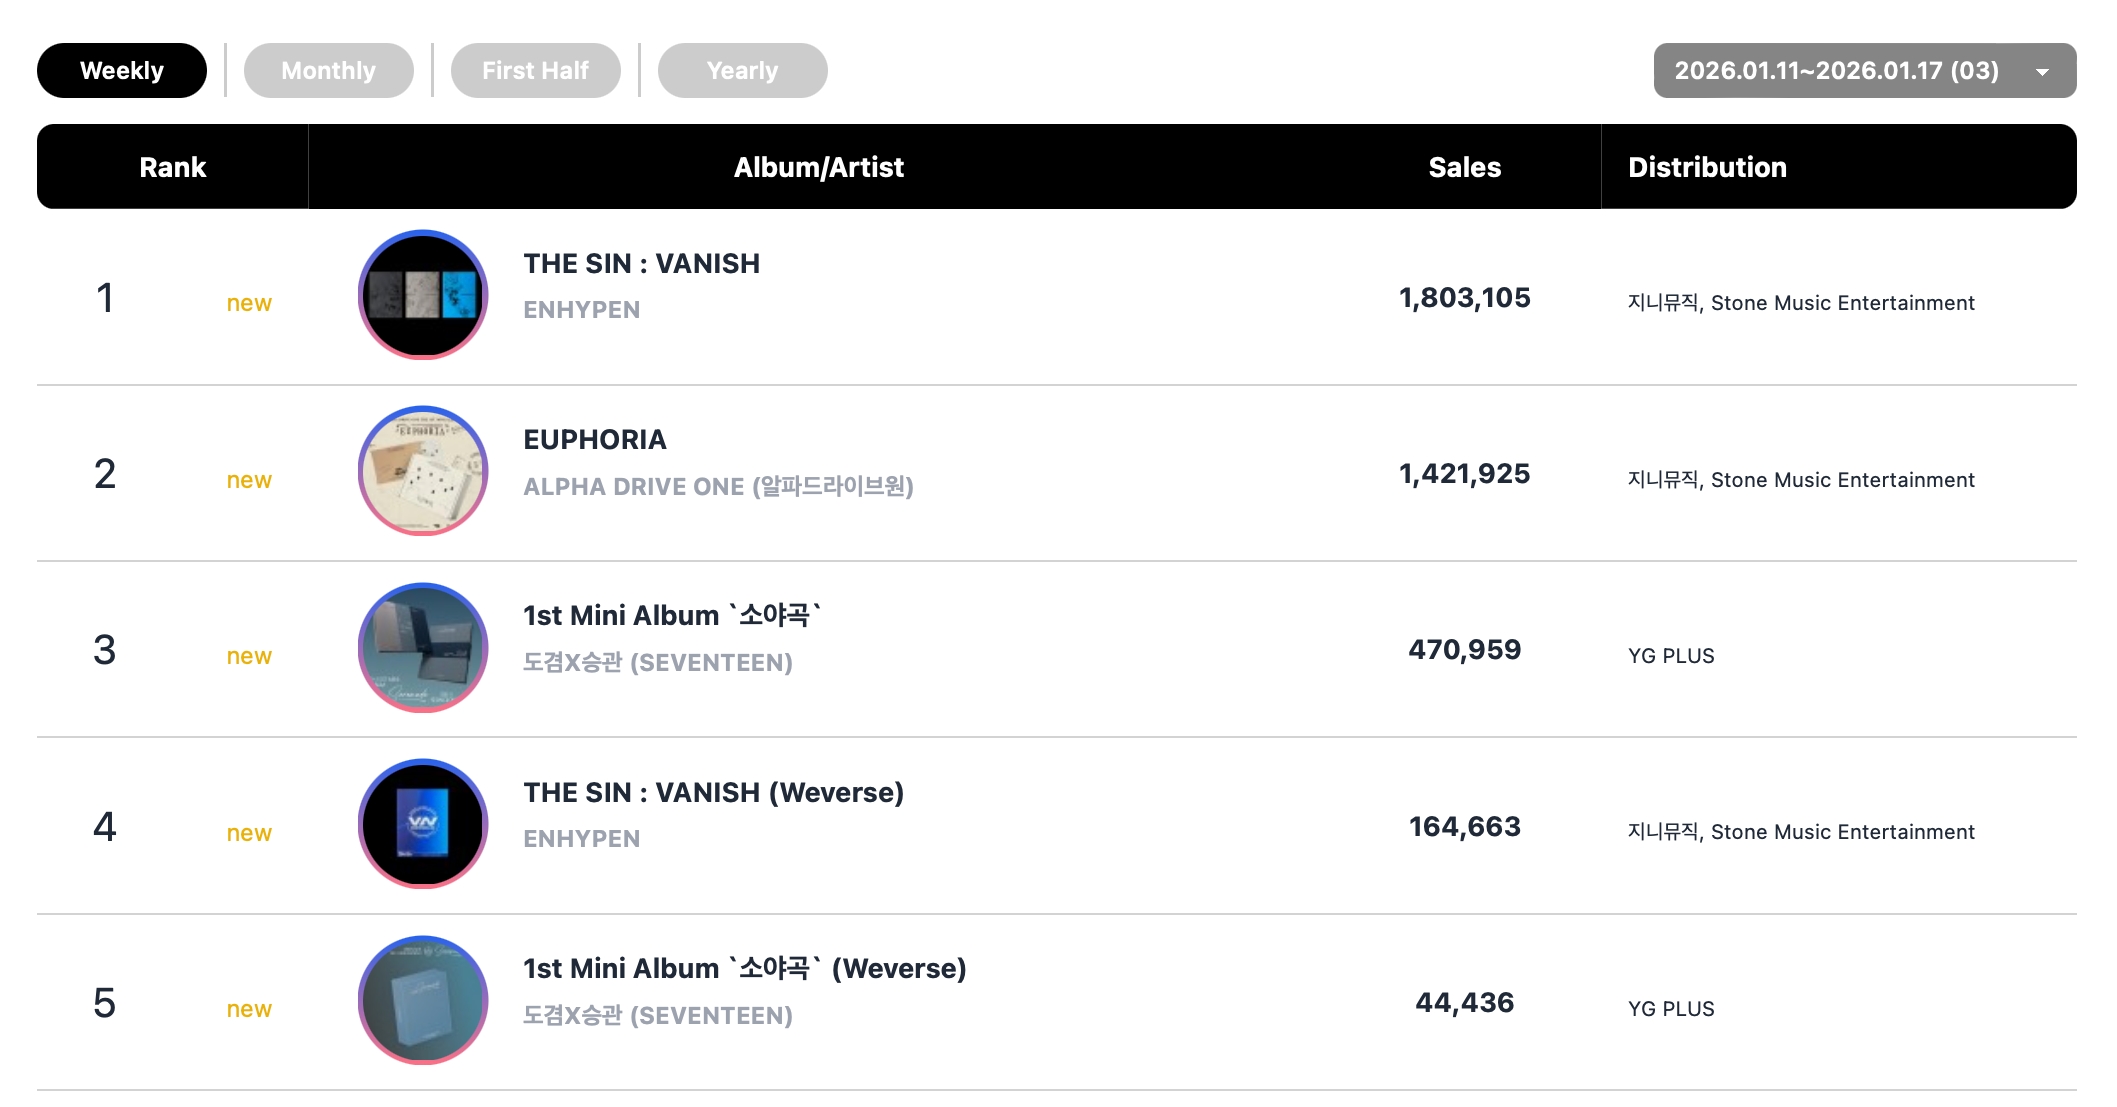Image resolution: width=2117 pixels, height=1107 pixels.
Task: Click the dropdown arrow beside 2026.01.17 (03)
Action: 2043,72
